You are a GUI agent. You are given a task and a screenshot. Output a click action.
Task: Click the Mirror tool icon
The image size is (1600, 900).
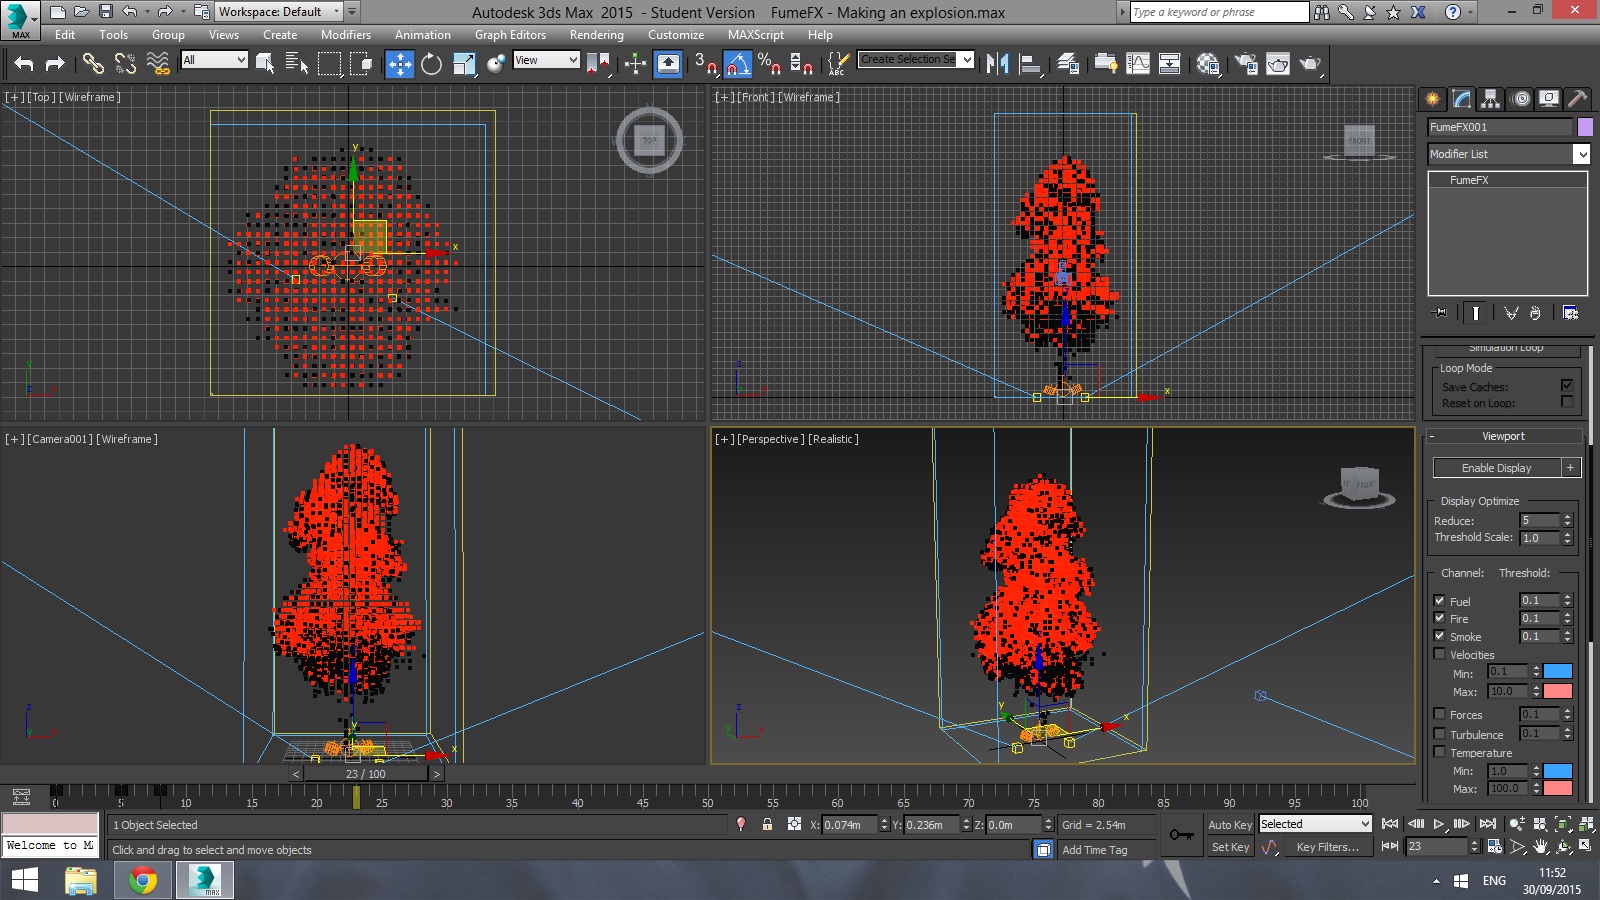click(997, 64)
